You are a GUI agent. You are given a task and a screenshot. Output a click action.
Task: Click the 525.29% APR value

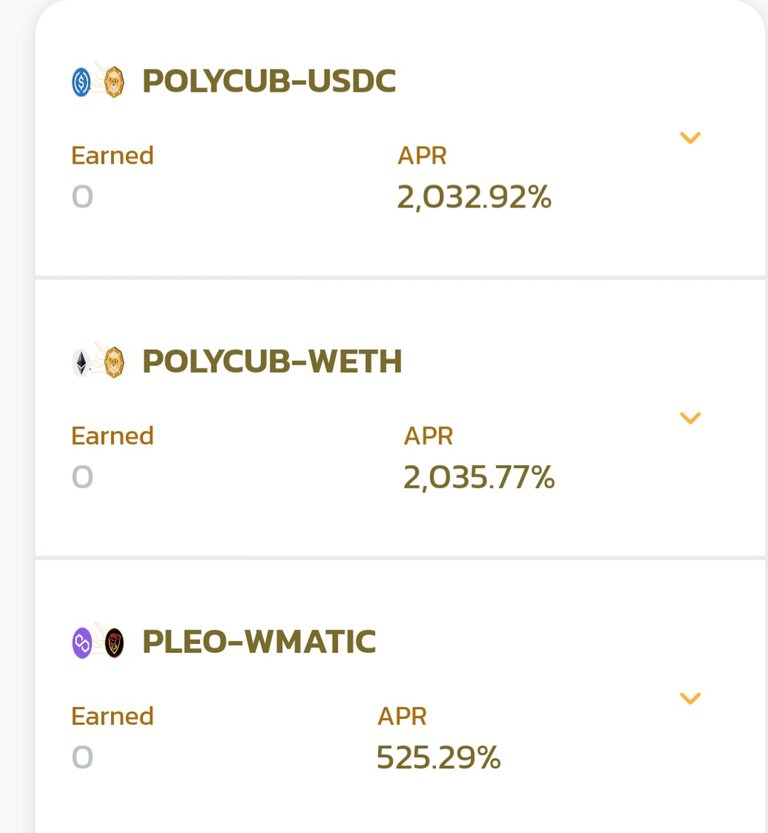438,758
